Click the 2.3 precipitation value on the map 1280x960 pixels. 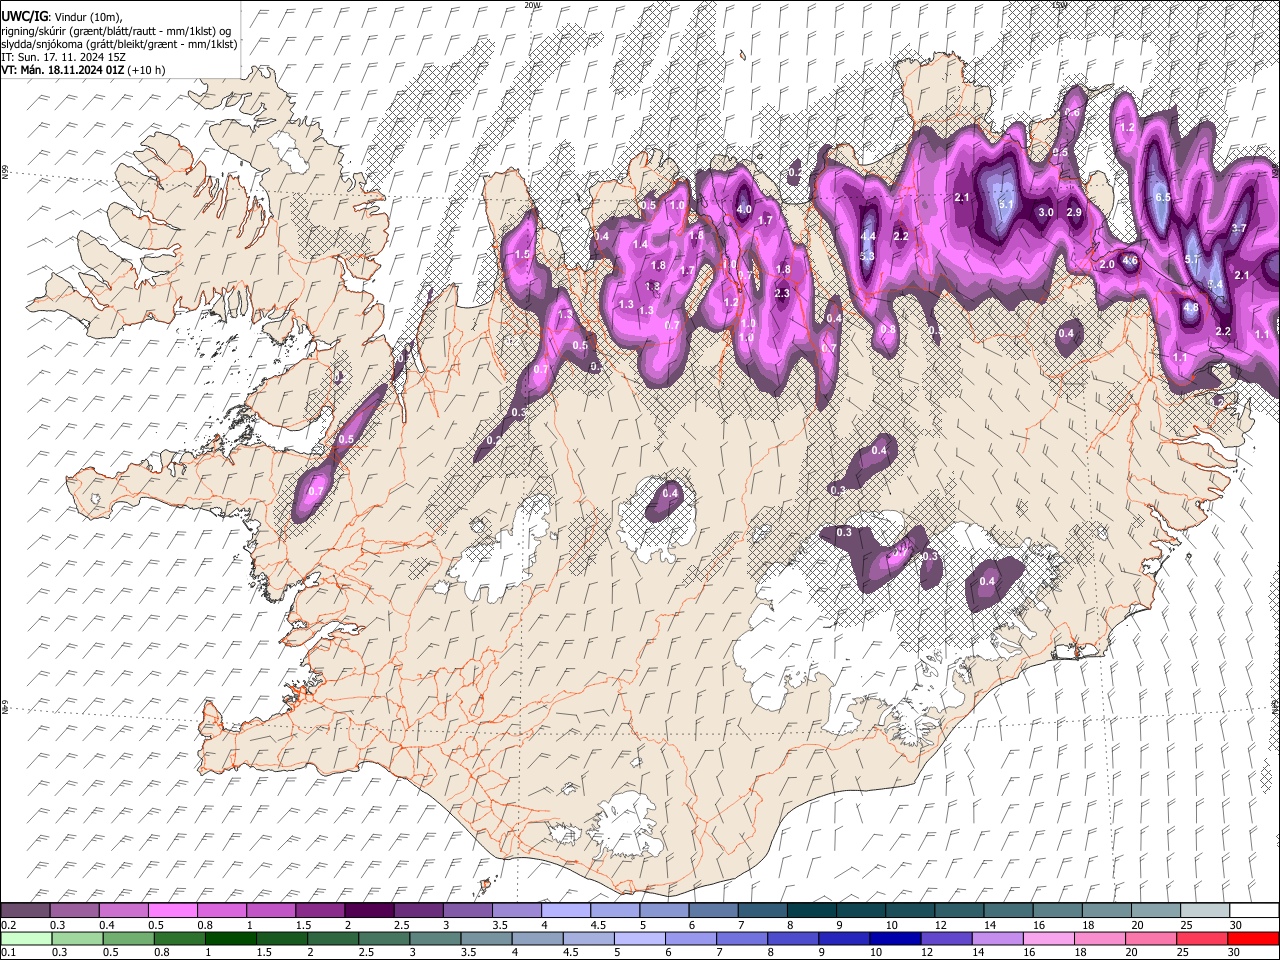(x=782, y=293)
